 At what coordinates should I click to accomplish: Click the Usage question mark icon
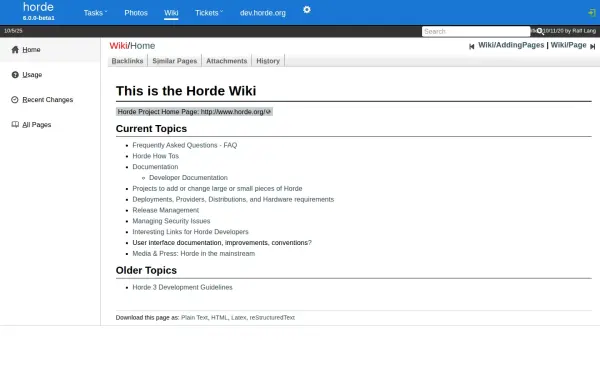(15, 75)
